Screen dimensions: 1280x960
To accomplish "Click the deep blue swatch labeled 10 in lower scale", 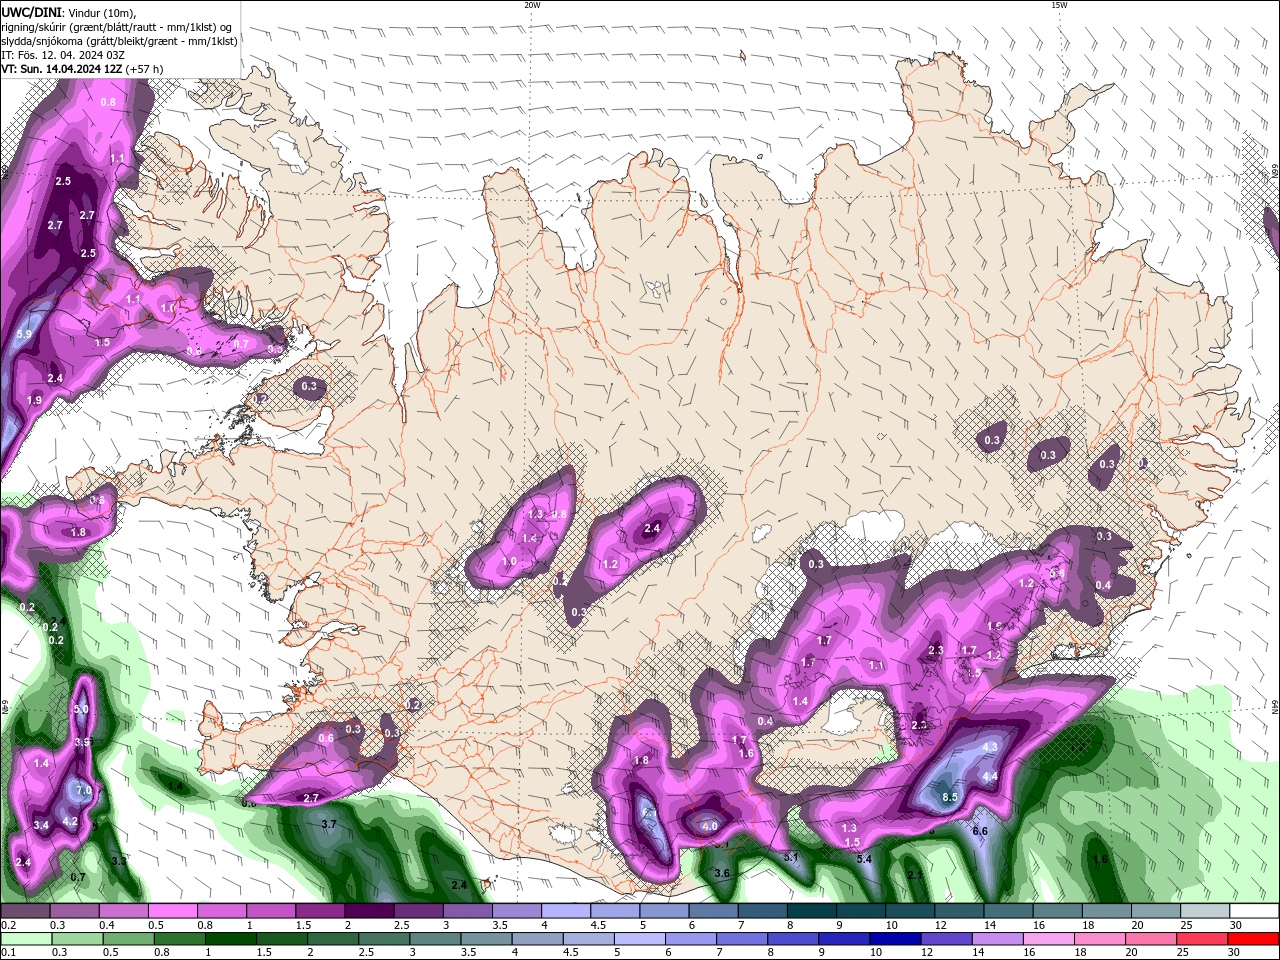I will 895,938.
